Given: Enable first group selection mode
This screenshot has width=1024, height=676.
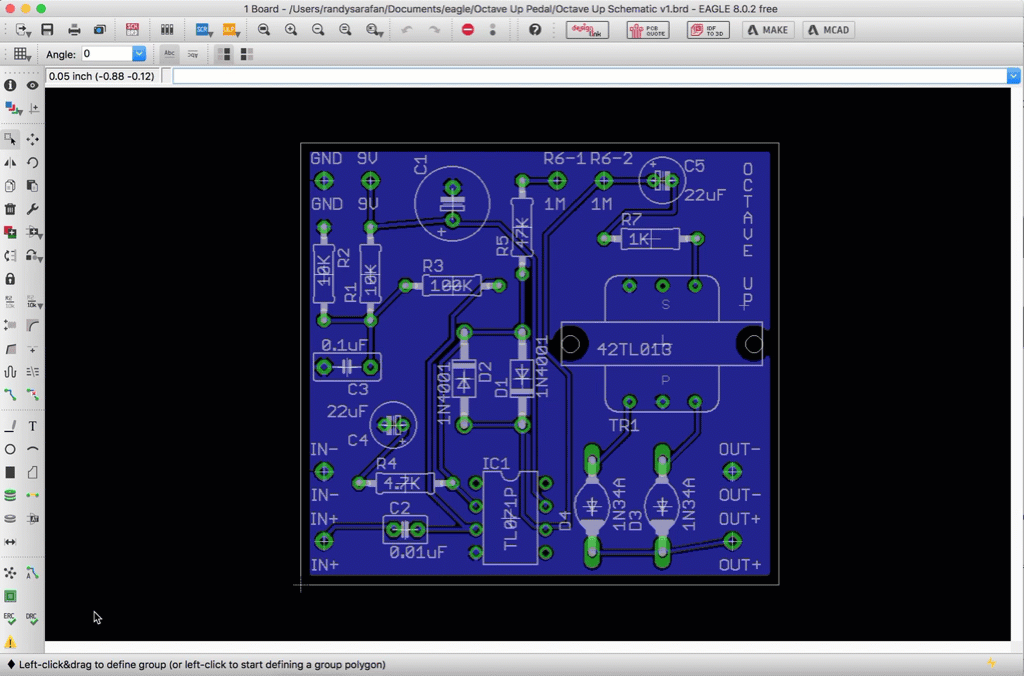Looking at the screenshot, I should 224,54.
